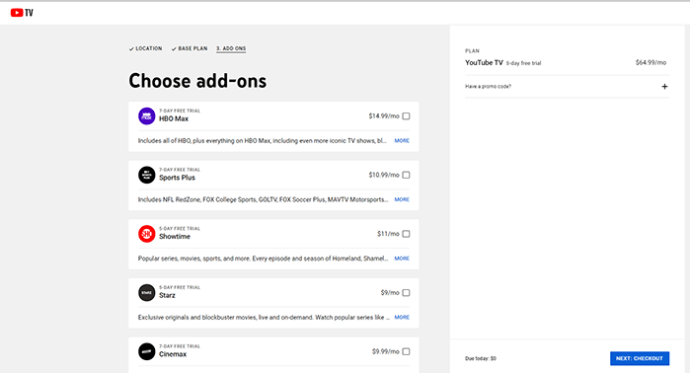Click the YouTube TV logo
Viewport: 690px width, 373px height.
point(22,13)
